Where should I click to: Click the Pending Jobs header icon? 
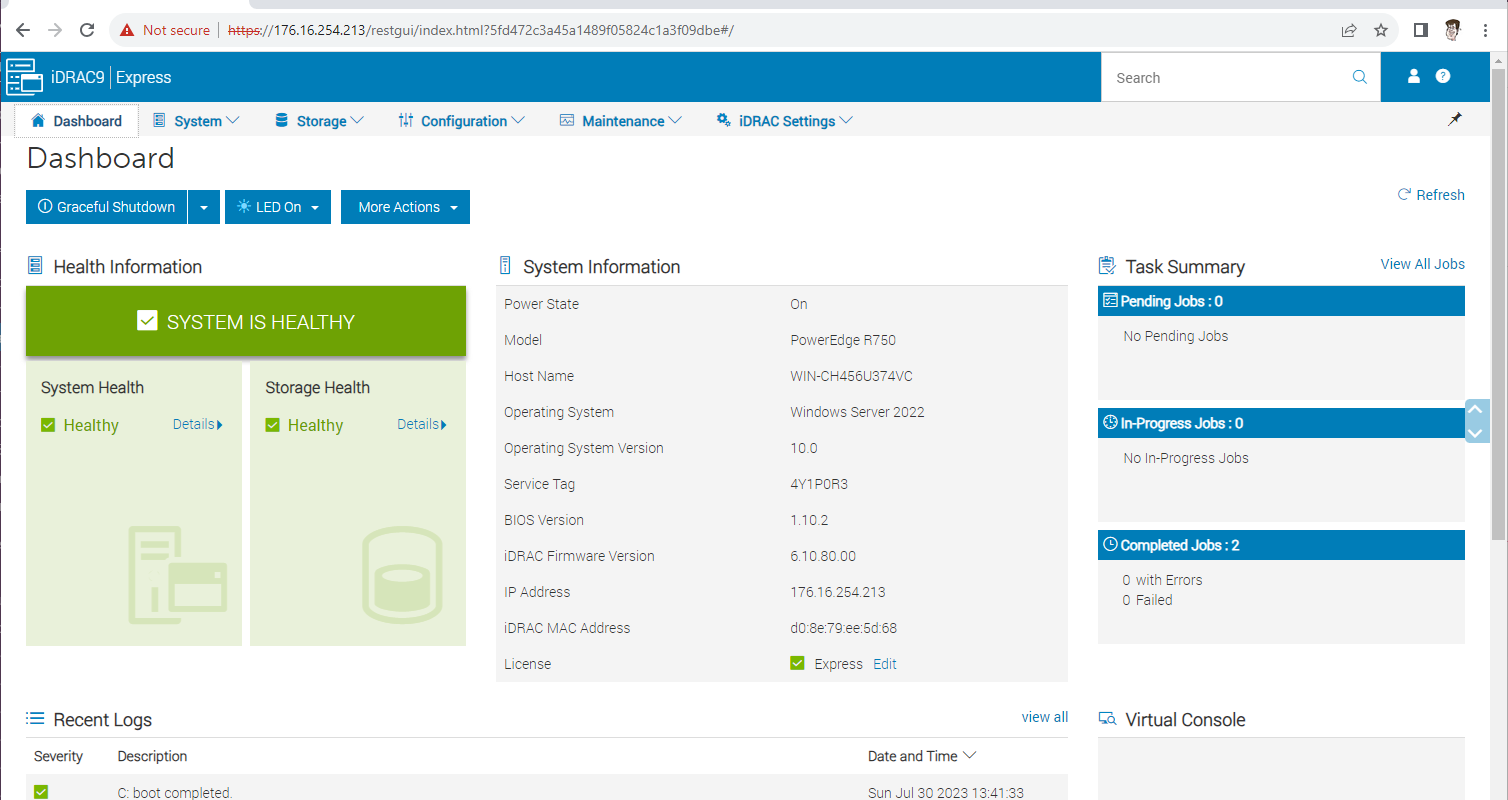point(1109,300)
